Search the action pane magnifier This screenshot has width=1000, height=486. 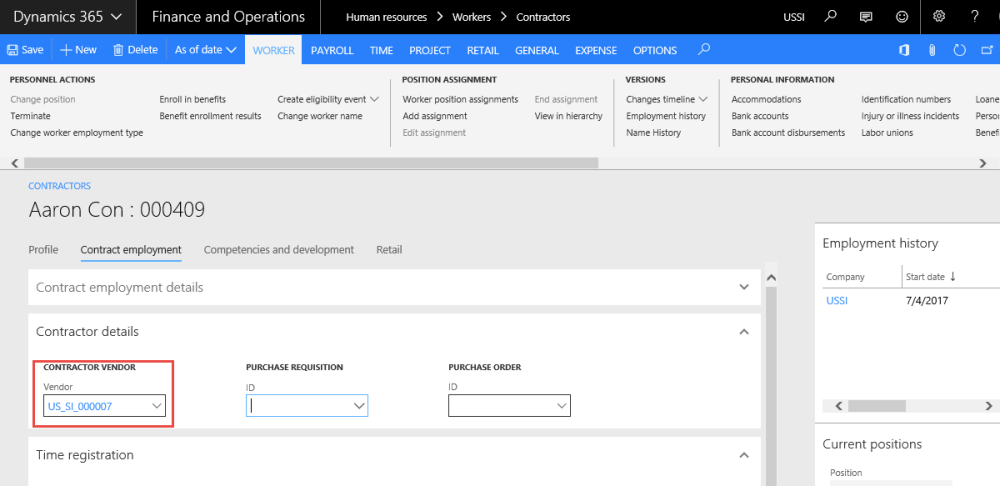pos(704,50)
